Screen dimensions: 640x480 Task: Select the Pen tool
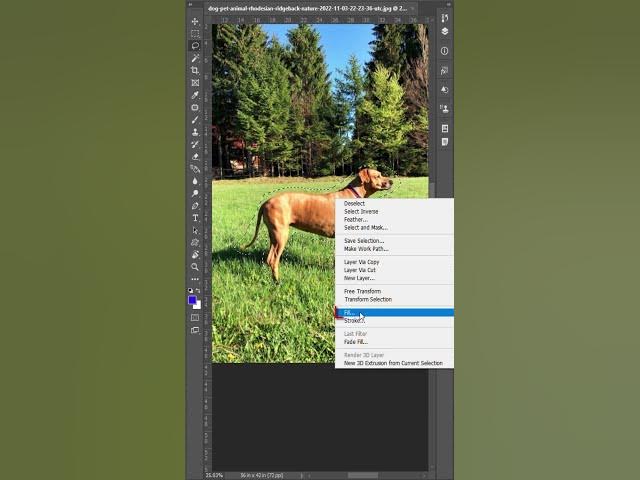point(195,206)
